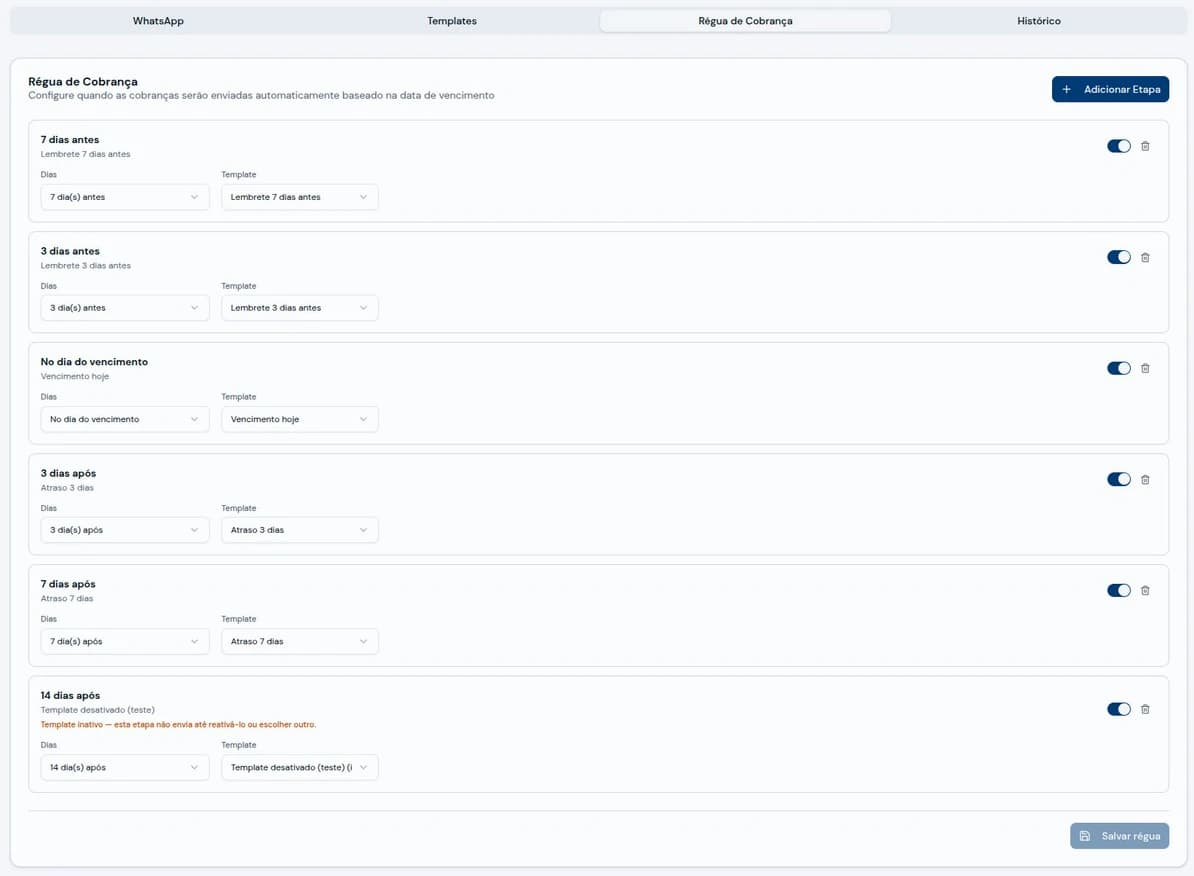1194x876 pixels.
Task: Open the "14 dia(s) após" days dropdown
Action: click(125, 768)
